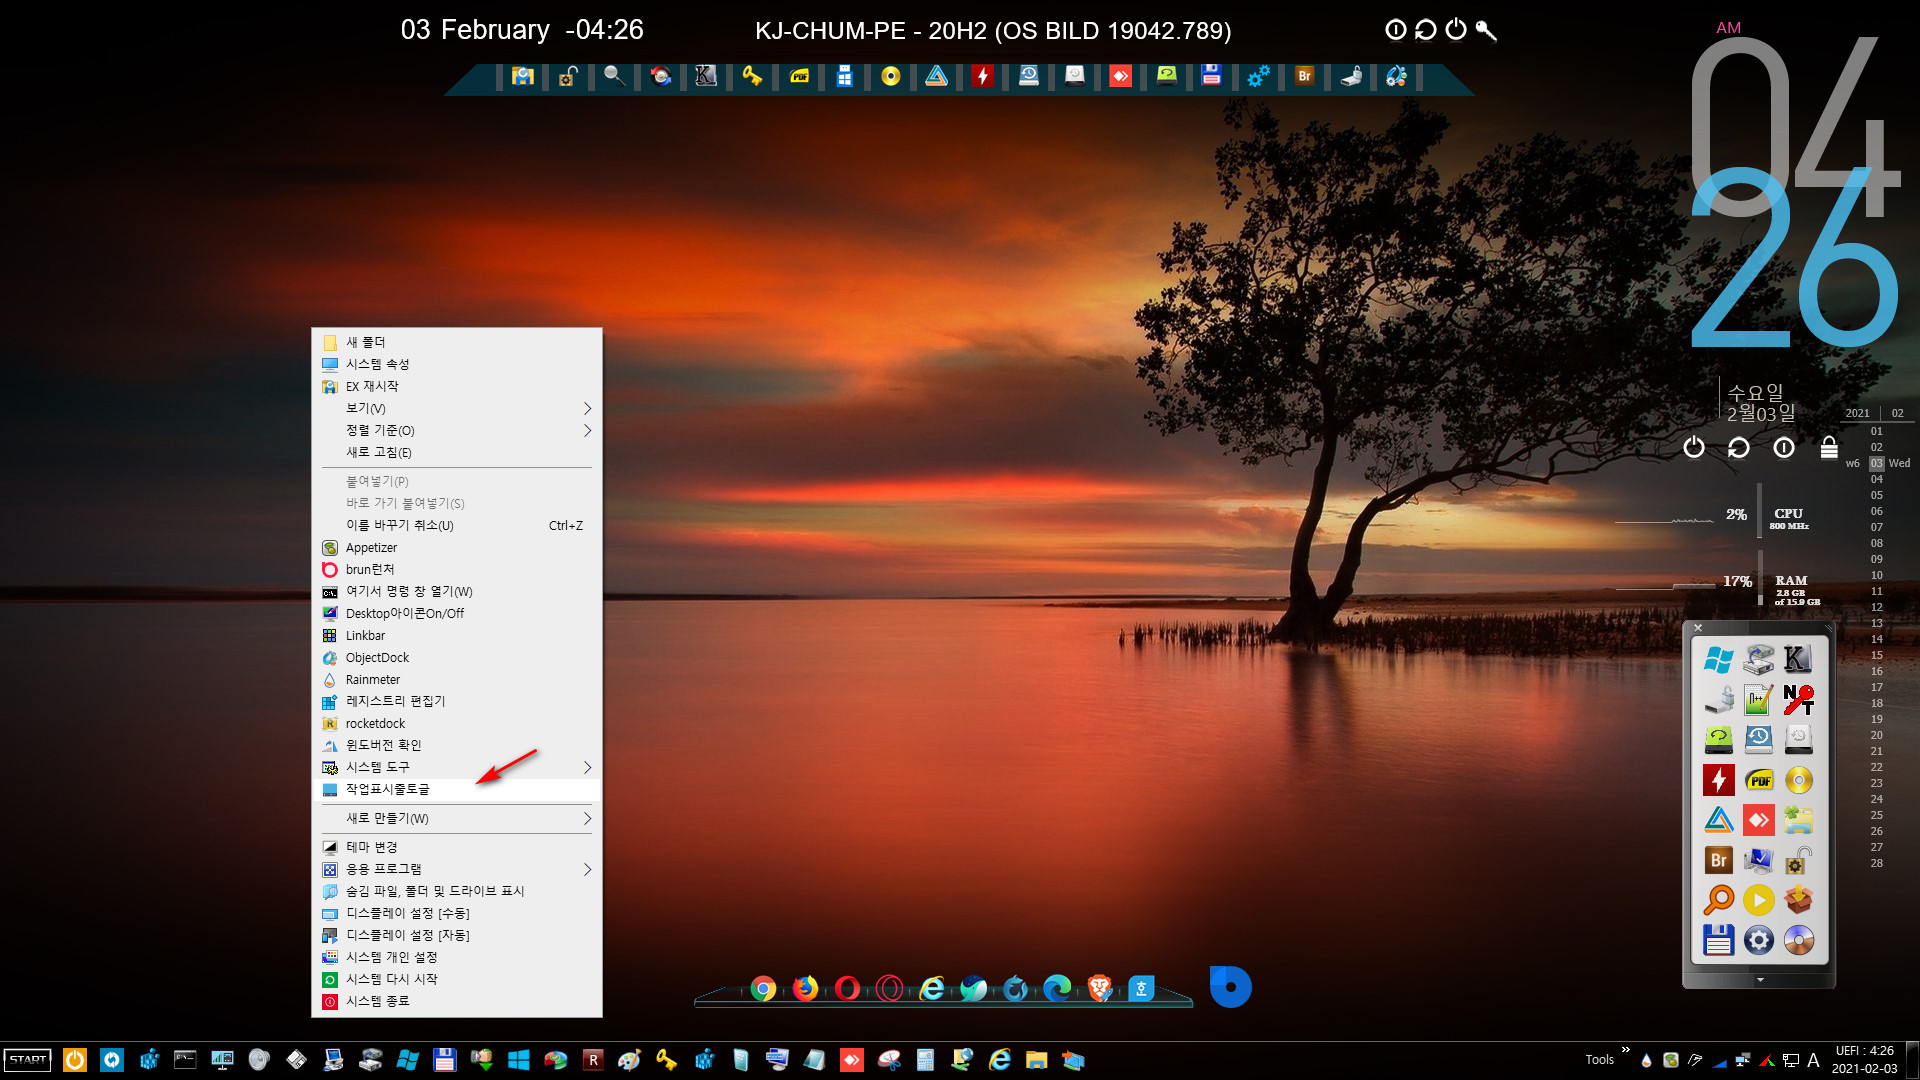Launch AnyDesk red icon in the top dock
This screenshot has width=1920, height=1080.
1121,76
